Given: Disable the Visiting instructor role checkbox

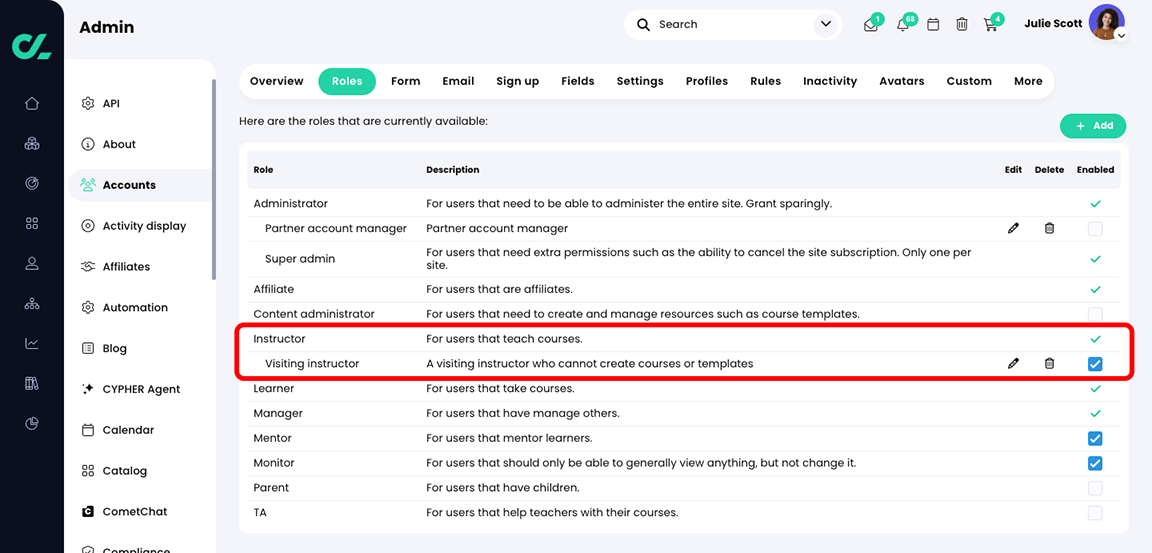Looking at the screenshot, I should coord(1095,364).
